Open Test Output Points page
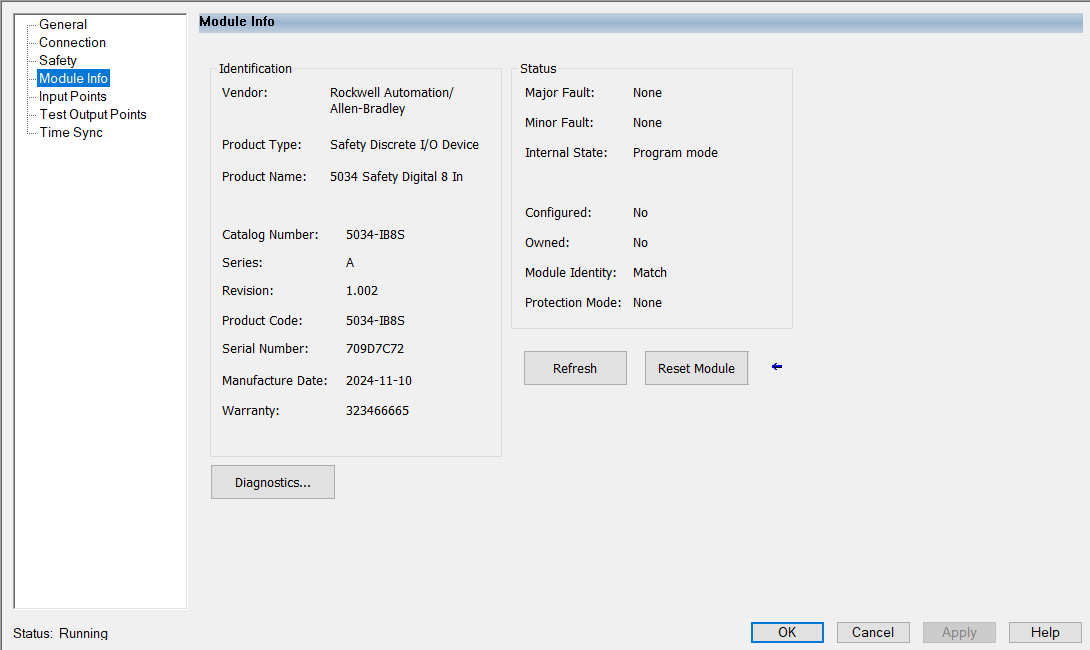The image size is (1090, 650). pyautogui.click(x=92, y=115)
